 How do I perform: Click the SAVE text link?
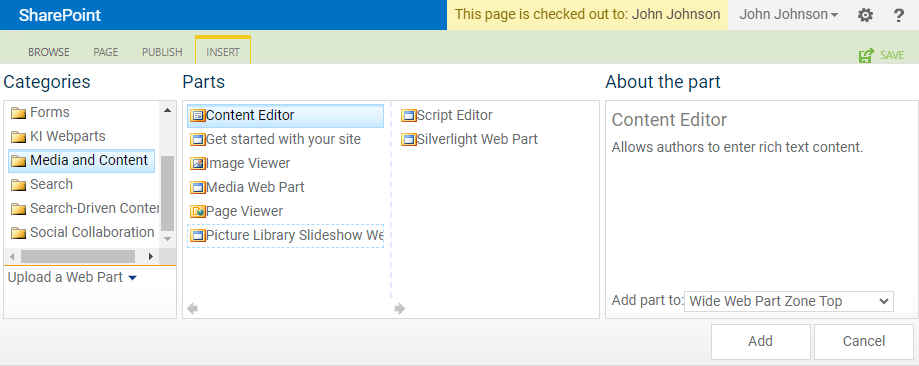tap(892, 55)
